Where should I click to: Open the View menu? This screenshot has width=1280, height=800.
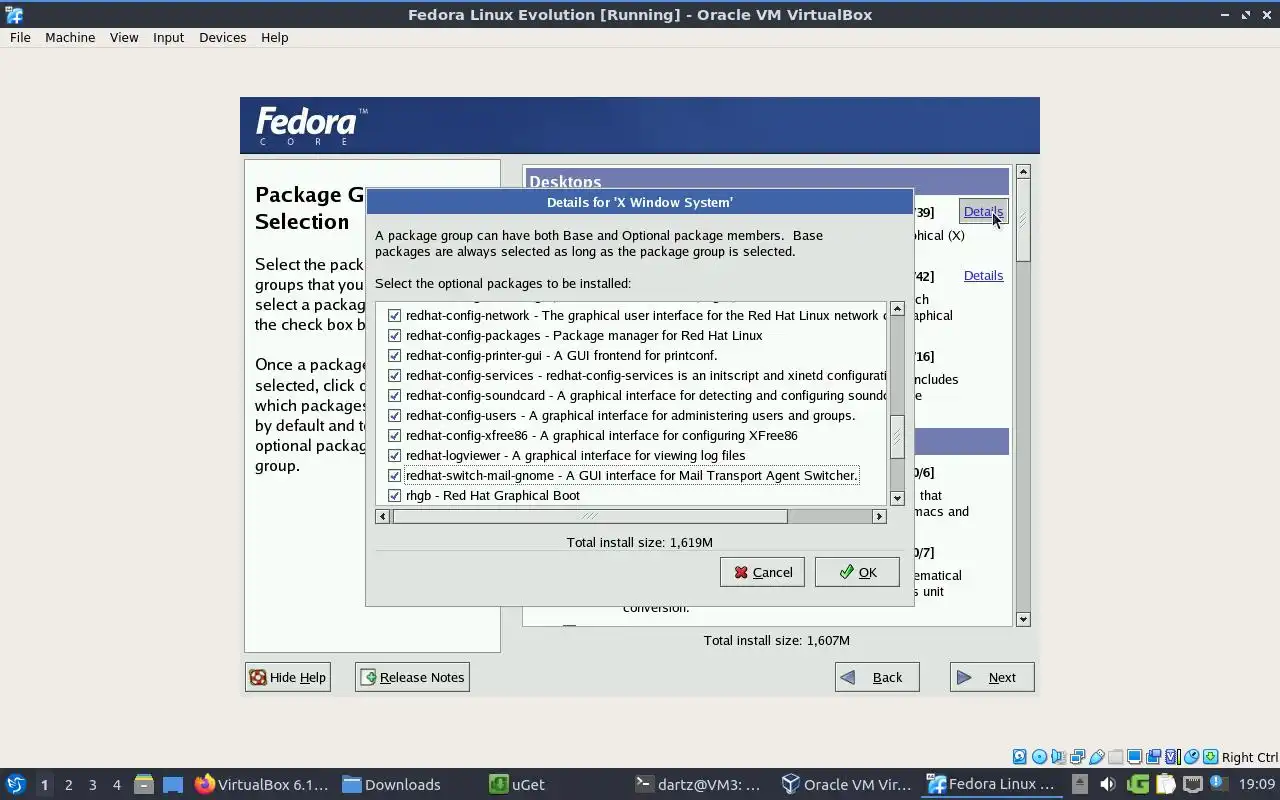124,37
